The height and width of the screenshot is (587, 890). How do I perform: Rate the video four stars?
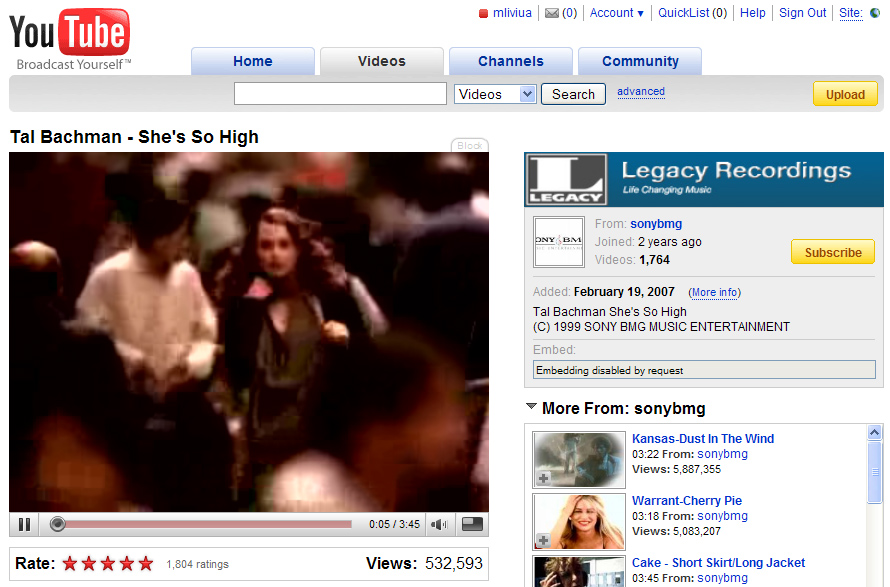[x=127, y=564]
